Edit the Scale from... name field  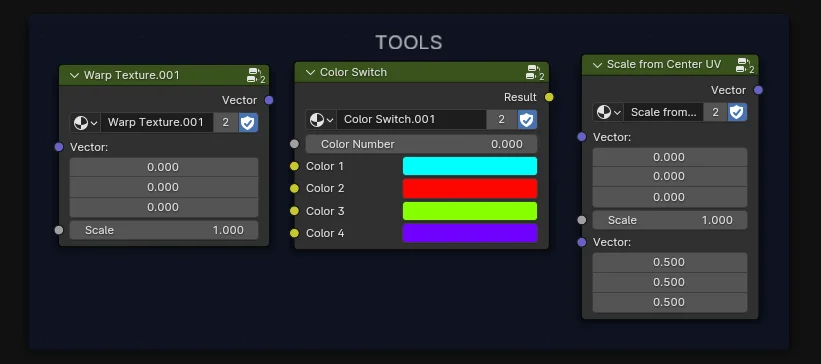click(x=663, y=112)
